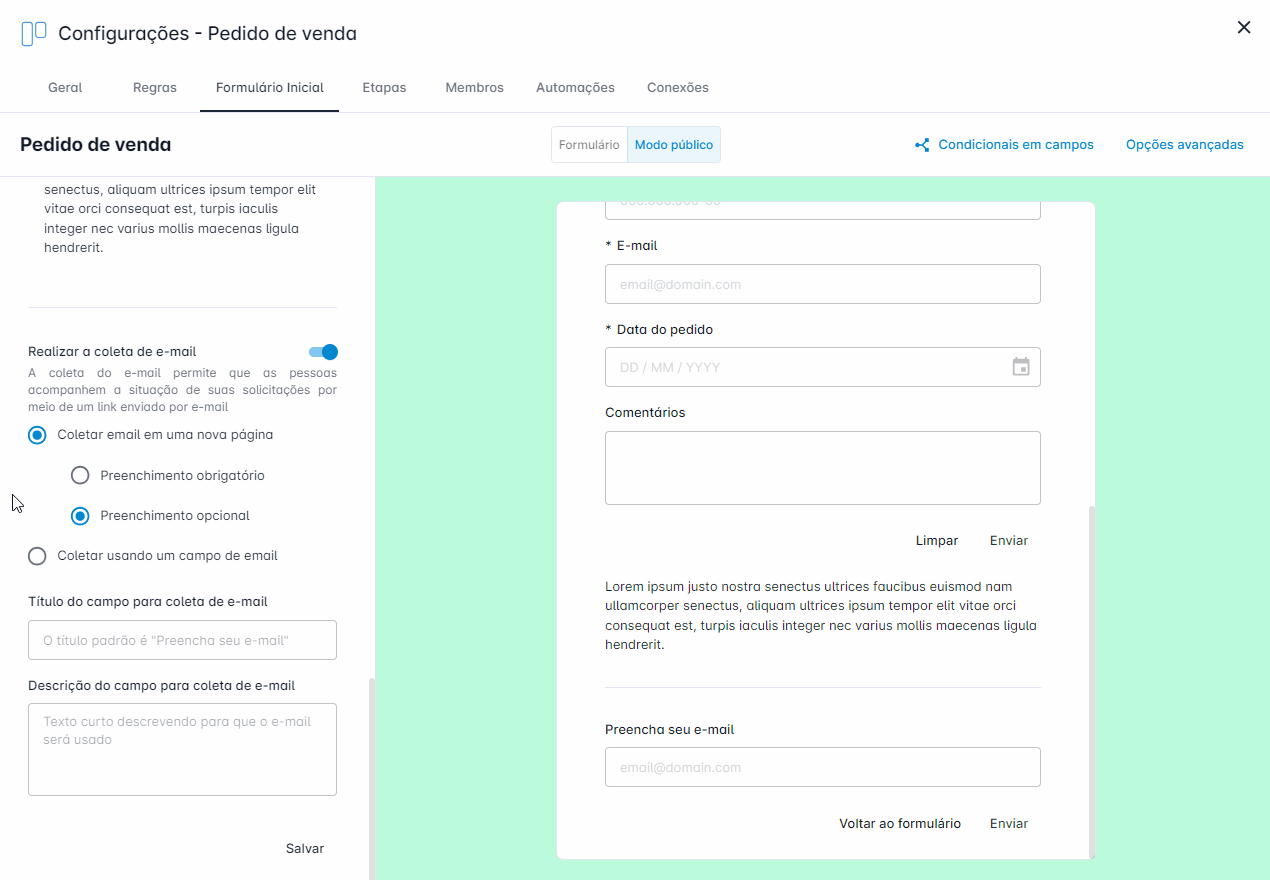This screenshot has height=880, width=1270.
Task: Select Coletar email em uma nova página
Action: click(x=37, y=435)
